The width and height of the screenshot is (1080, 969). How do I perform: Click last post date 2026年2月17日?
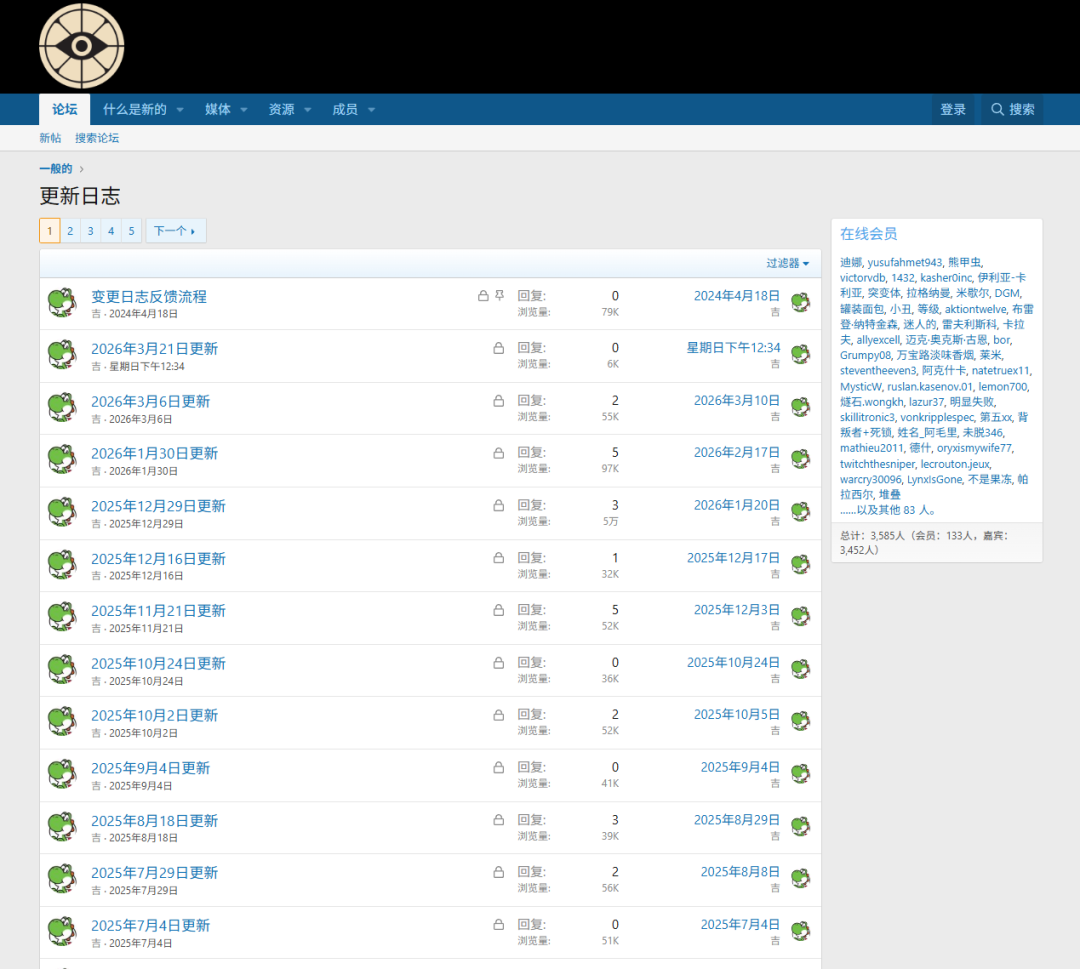736,452
